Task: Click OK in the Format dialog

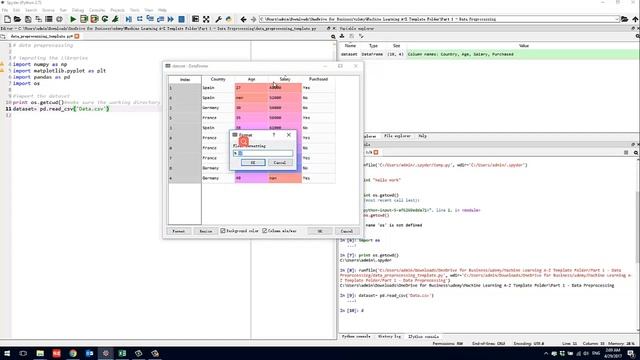Action: click(x=253, y=163)
